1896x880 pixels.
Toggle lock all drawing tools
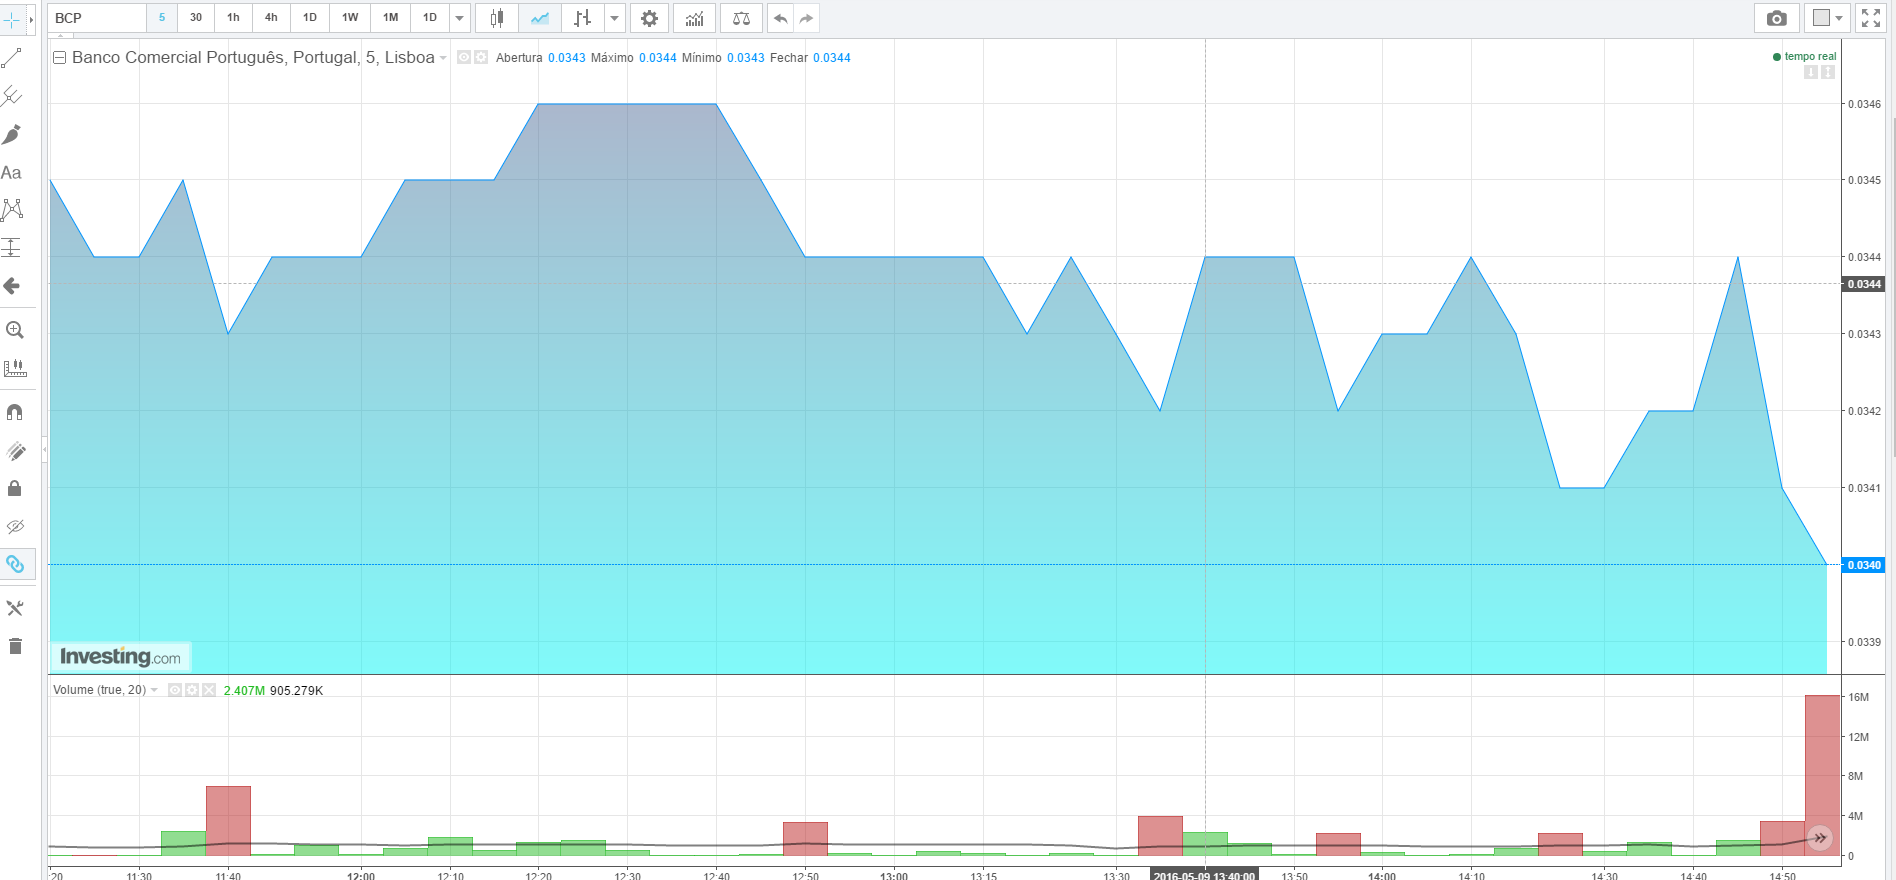coord(14,488)
